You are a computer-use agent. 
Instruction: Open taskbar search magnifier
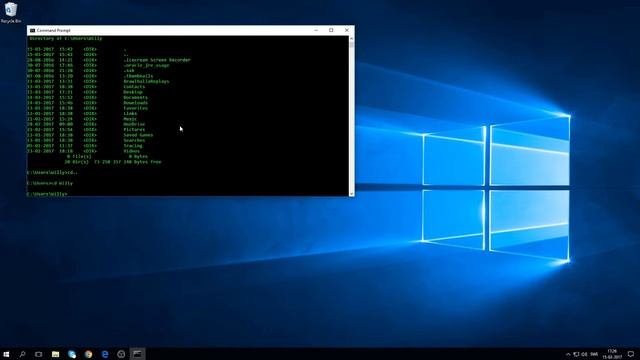22,354
